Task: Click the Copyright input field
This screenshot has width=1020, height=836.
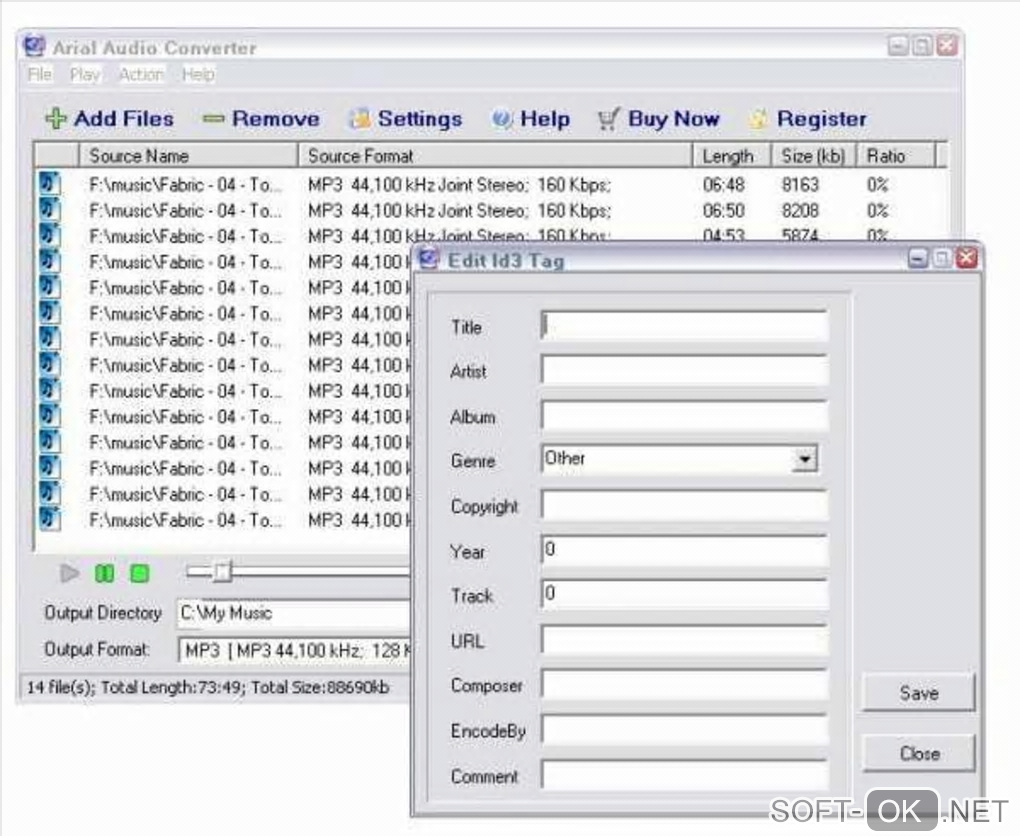Action: [684, 505]
